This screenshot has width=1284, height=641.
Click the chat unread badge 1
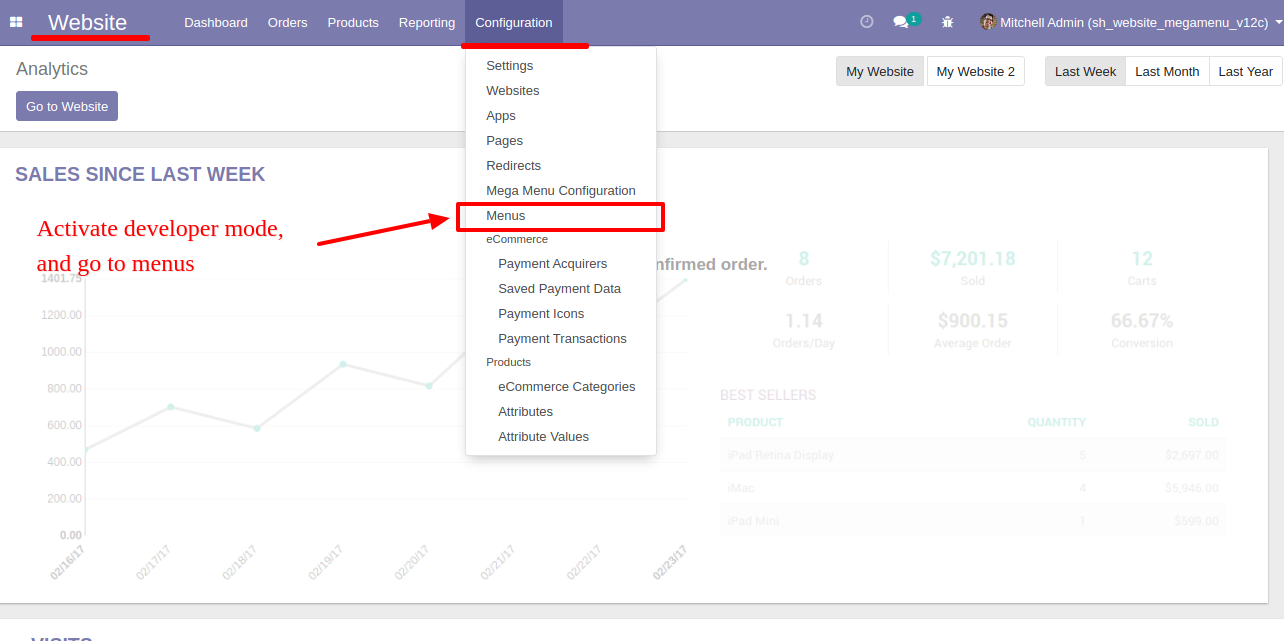pos(914,18)
